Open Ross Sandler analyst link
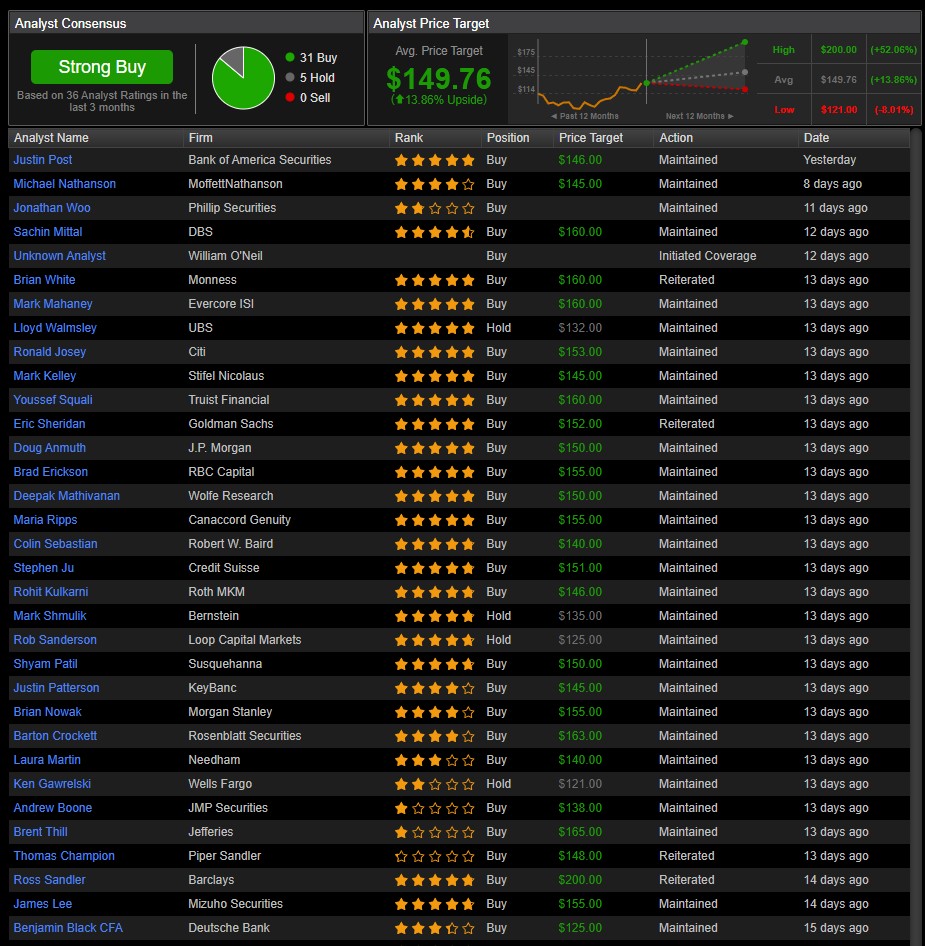The width and height of the screenshot is (925, 946). point(49,880)
